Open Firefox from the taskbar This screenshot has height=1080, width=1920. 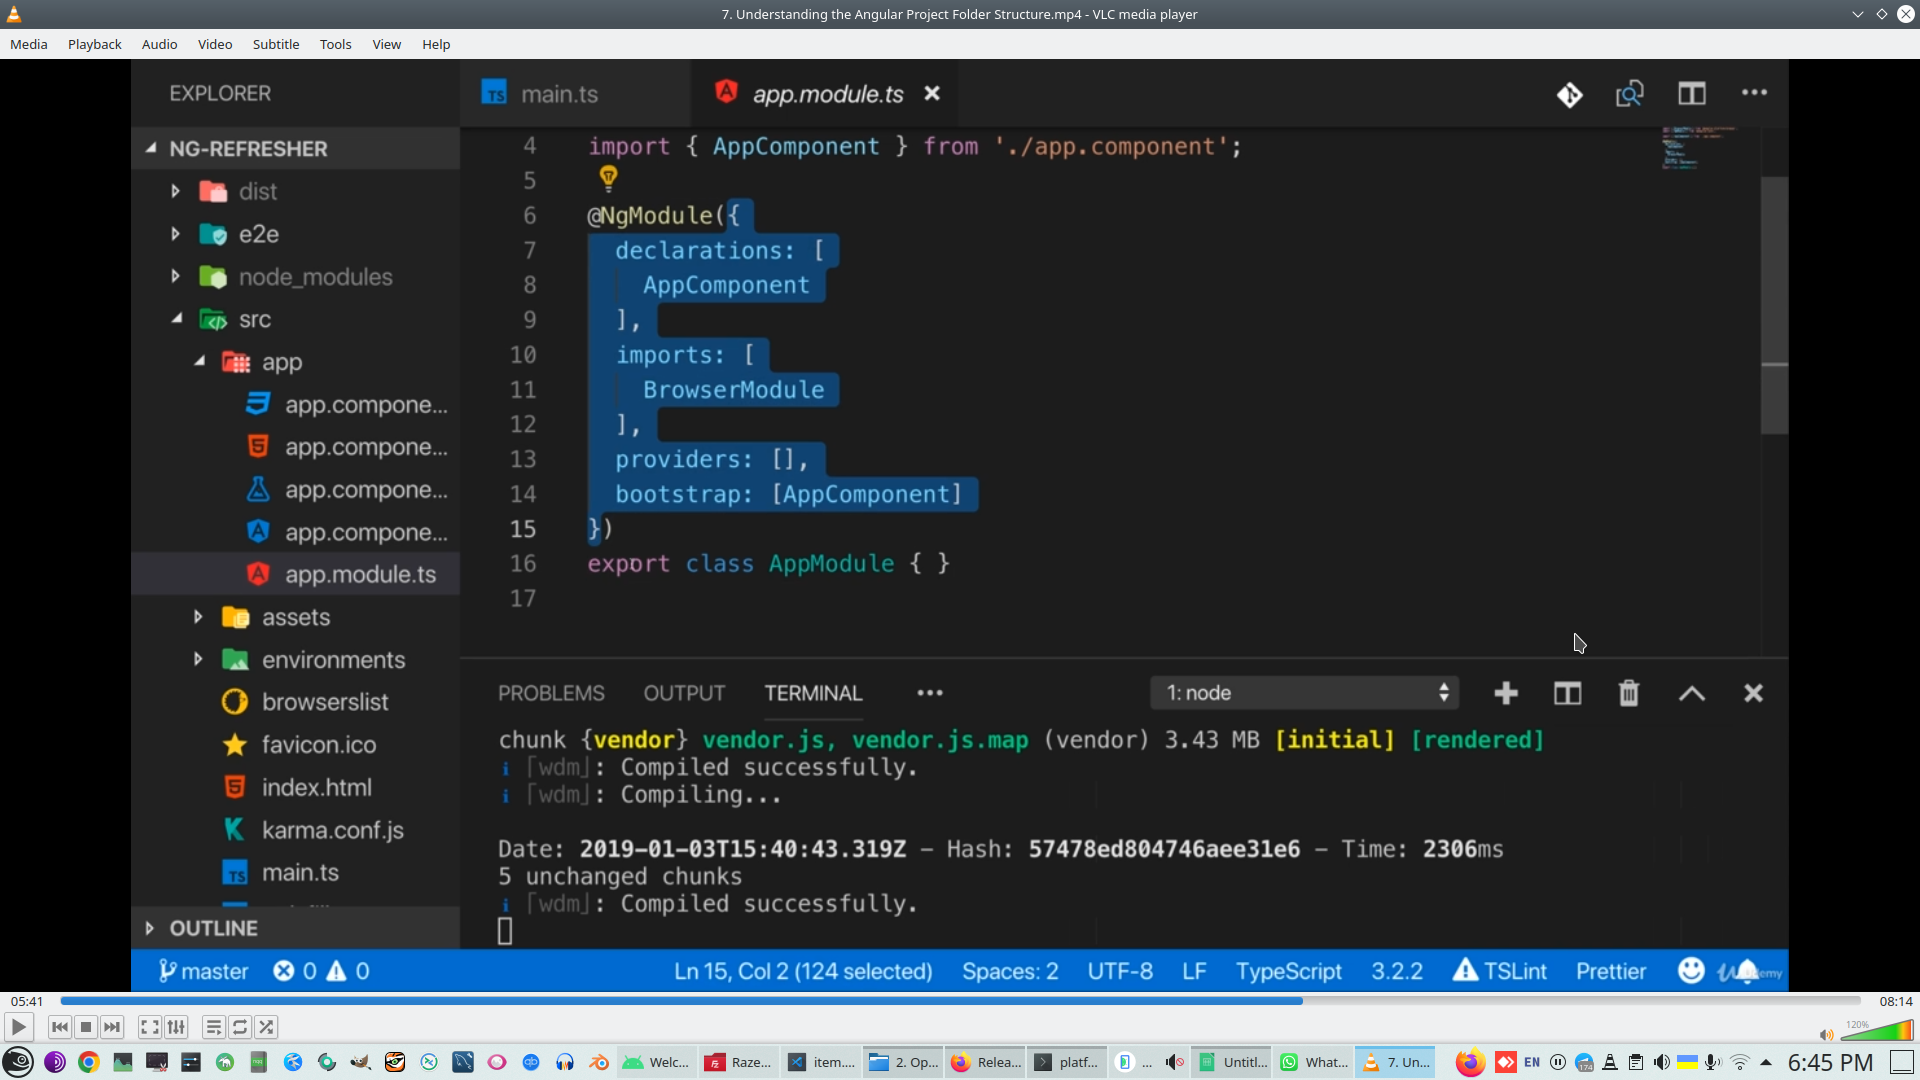[1468, 1062]
